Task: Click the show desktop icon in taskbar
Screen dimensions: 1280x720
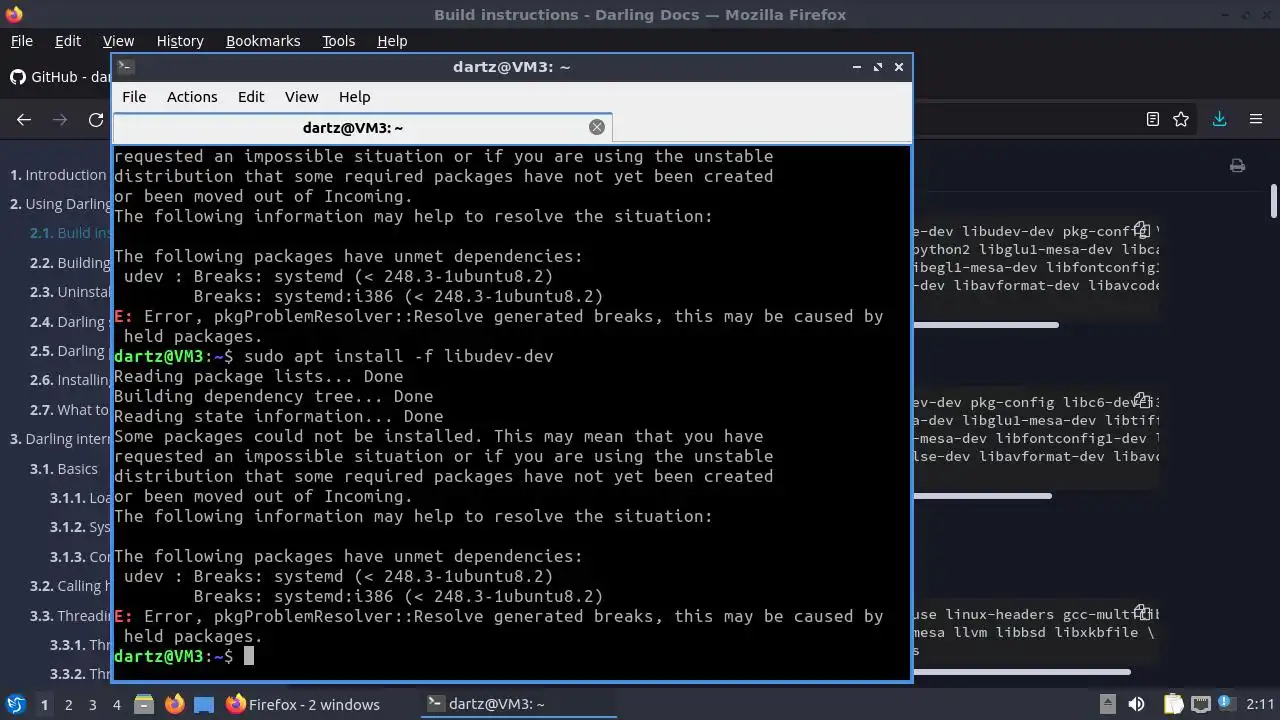Action: pyautogui.click(x=204, y=704)
